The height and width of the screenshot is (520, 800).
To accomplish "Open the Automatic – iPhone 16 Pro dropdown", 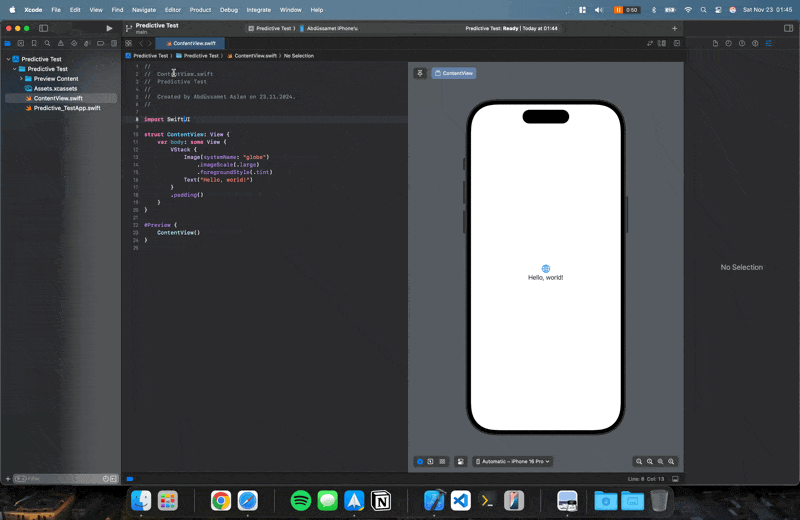I will click(513, 461).
